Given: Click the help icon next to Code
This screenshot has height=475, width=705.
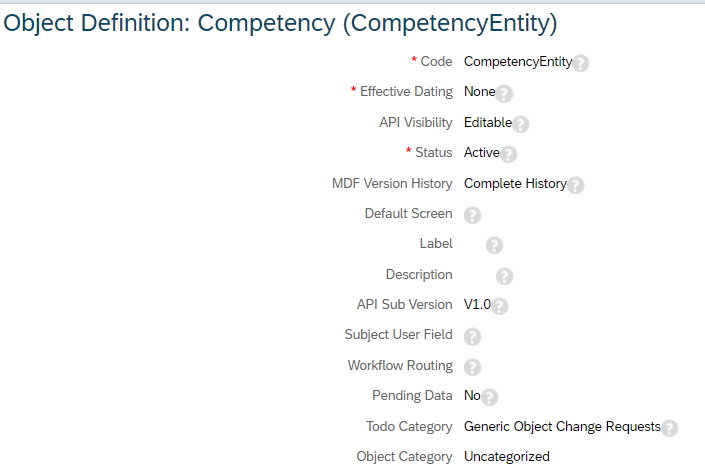Looking at the screenshot, I should 580,63.
